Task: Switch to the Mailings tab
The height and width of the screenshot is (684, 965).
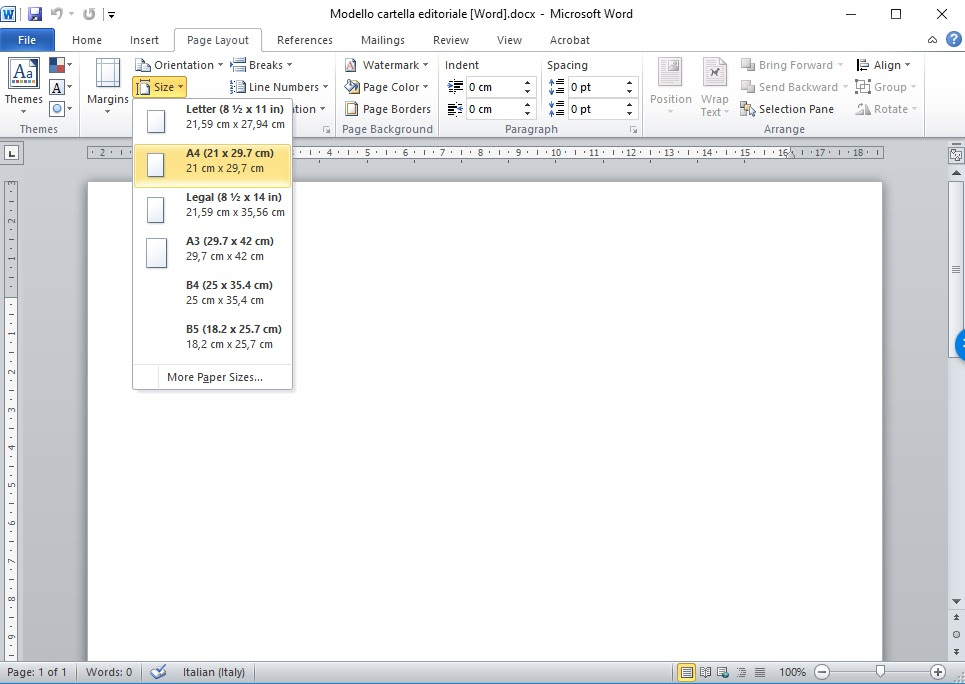Action: tap(383, 40)
